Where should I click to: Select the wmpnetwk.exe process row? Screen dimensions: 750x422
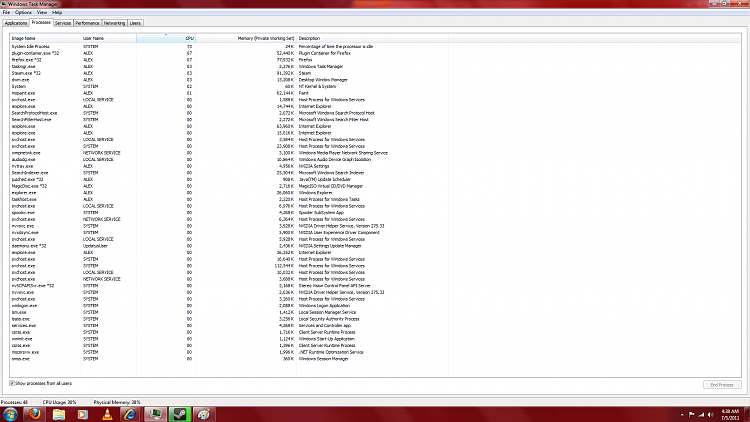tap(230, 153)
